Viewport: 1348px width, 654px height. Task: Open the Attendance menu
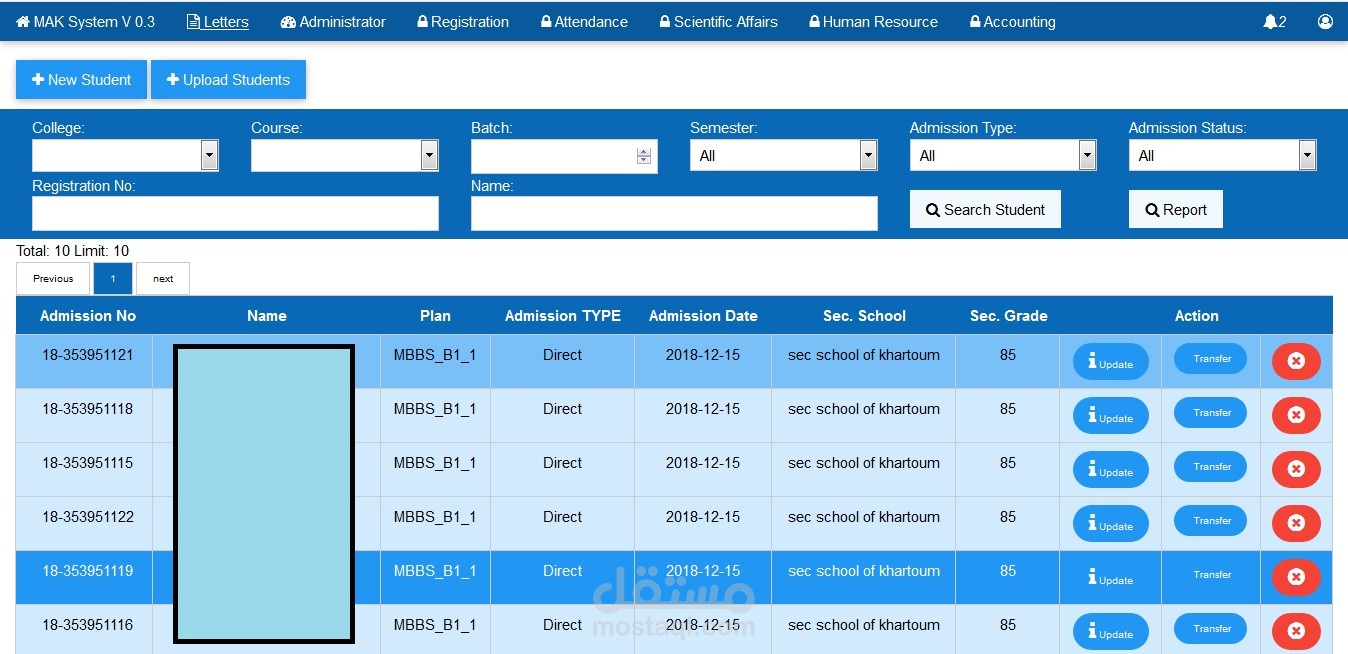click(584, 21)
